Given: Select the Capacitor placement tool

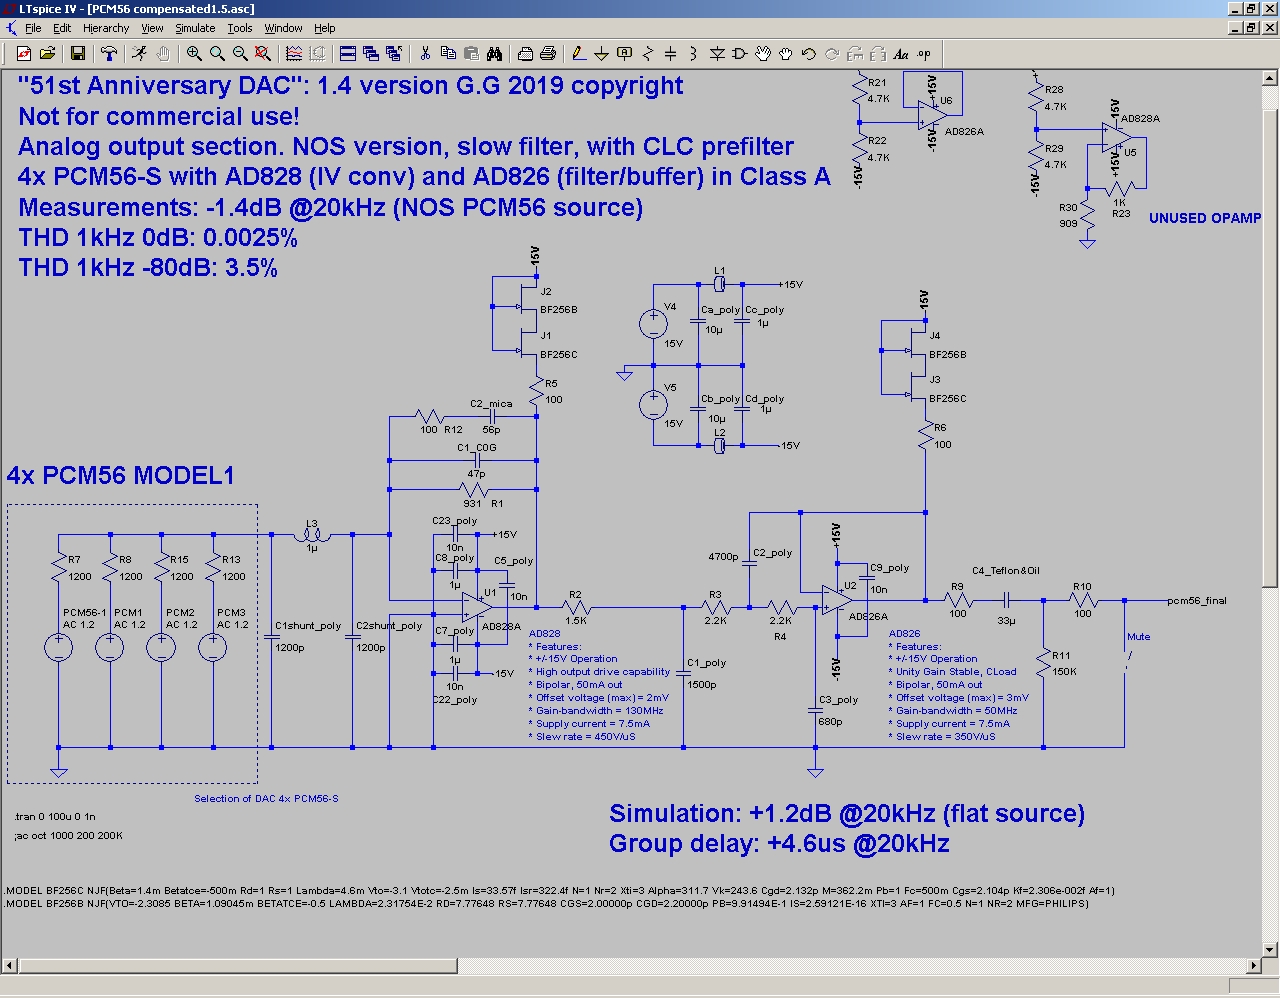Looking at the screenshot, I should (670, 53).
